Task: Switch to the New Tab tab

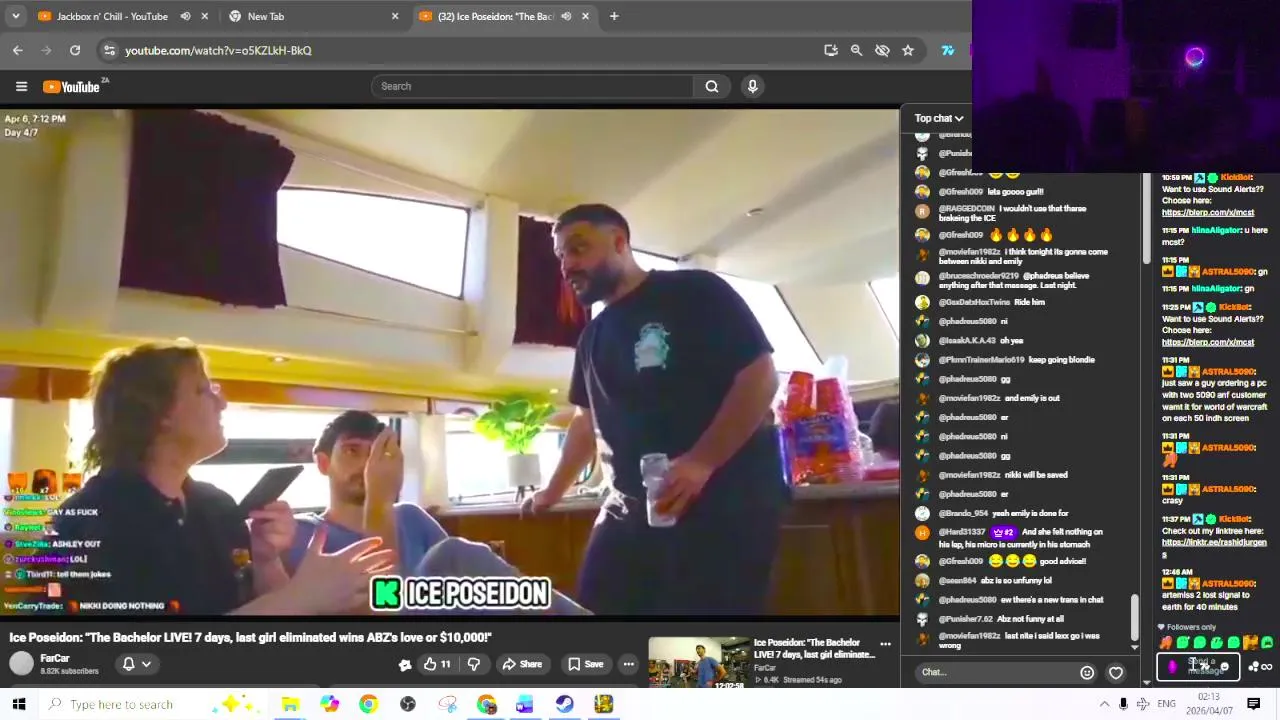Action: (312, 16)
